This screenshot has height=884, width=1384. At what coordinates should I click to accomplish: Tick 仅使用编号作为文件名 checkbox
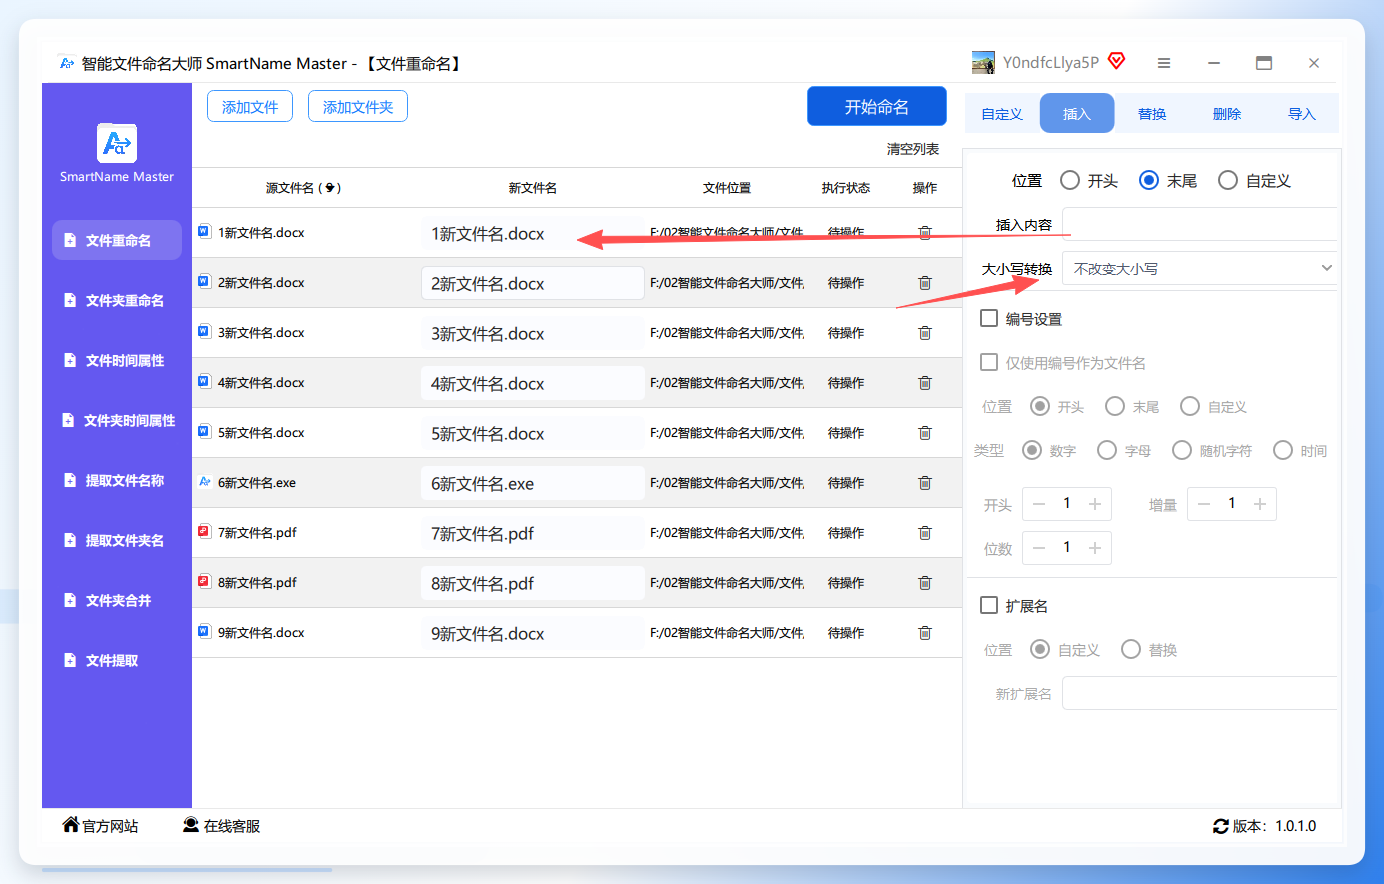(989, 362)
